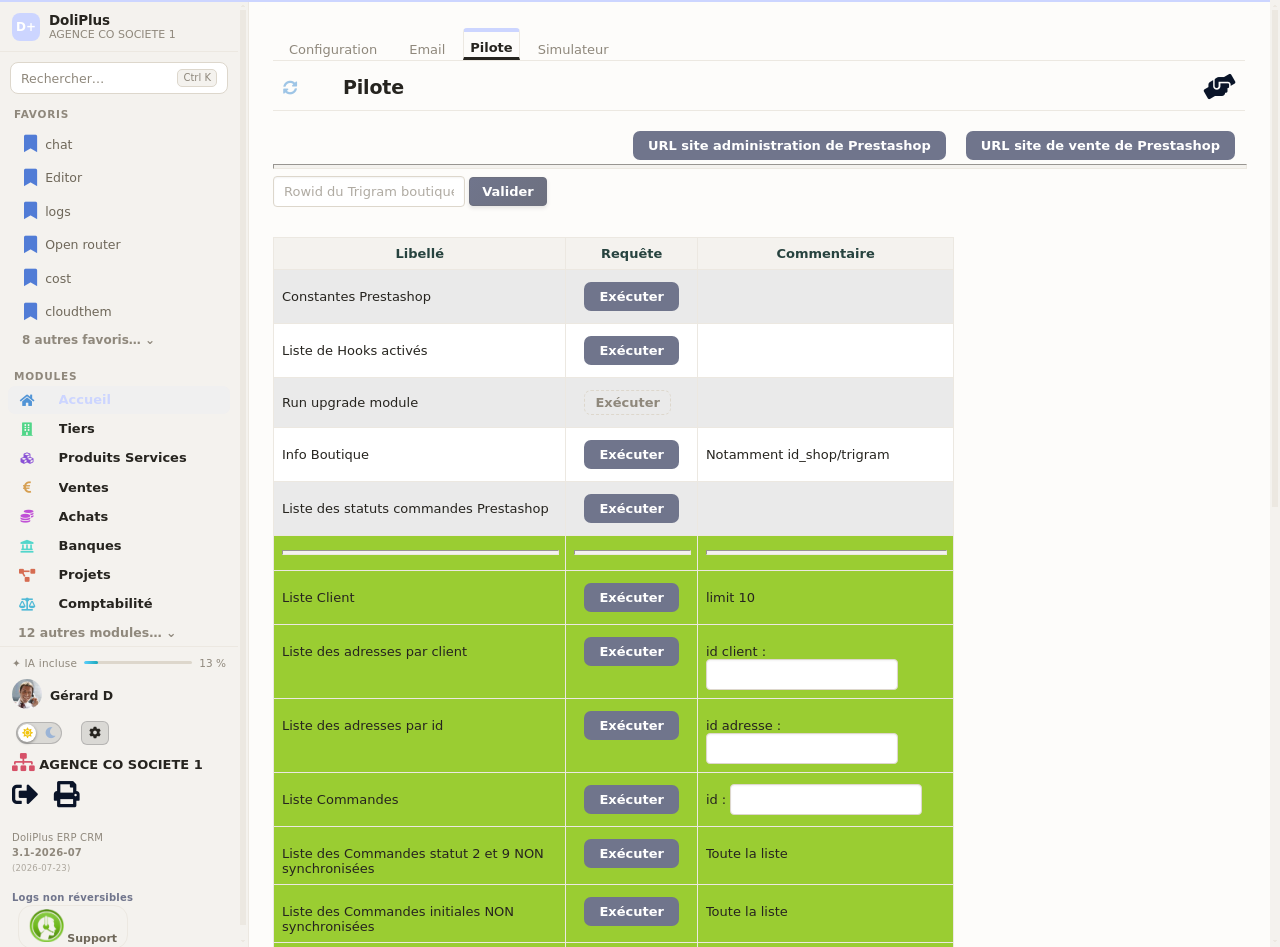Click the Comptabilité balance scale icon
This screenshot has width=1280, height=947.
pyautogui.click(x=27, y=604)
